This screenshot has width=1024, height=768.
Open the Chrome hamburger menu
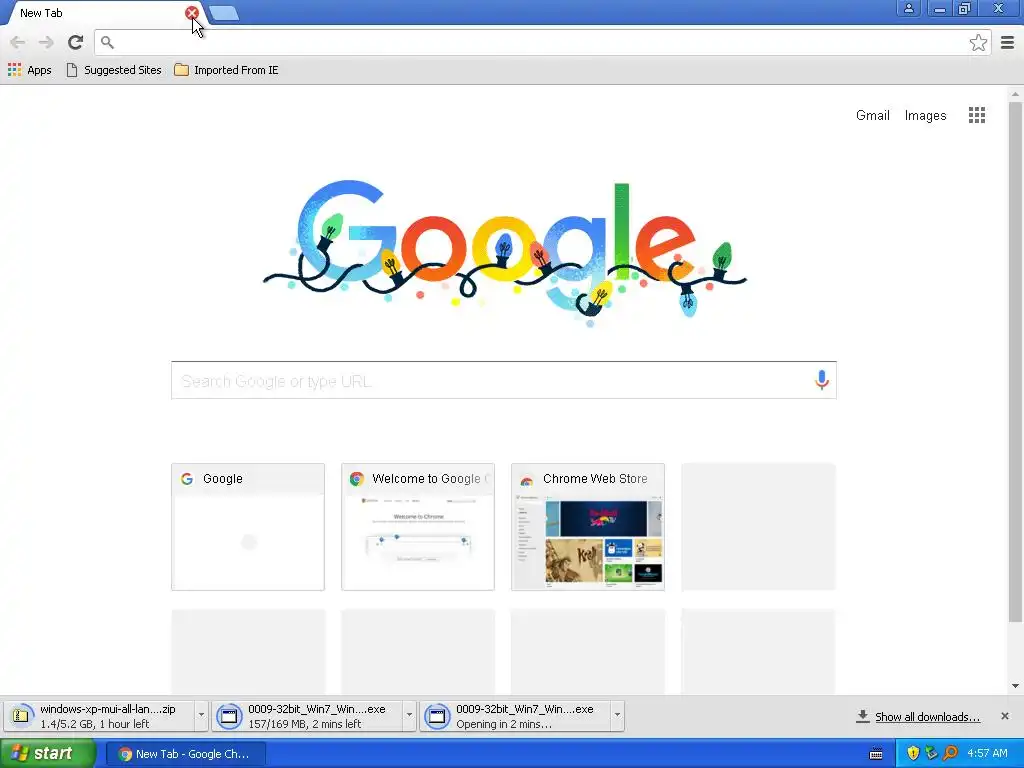(1008, 42)
